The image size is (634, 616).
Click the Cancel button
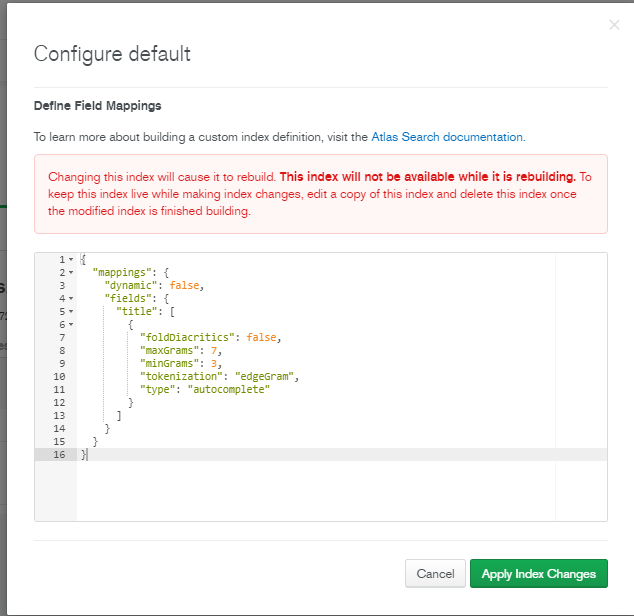(435, 574)
